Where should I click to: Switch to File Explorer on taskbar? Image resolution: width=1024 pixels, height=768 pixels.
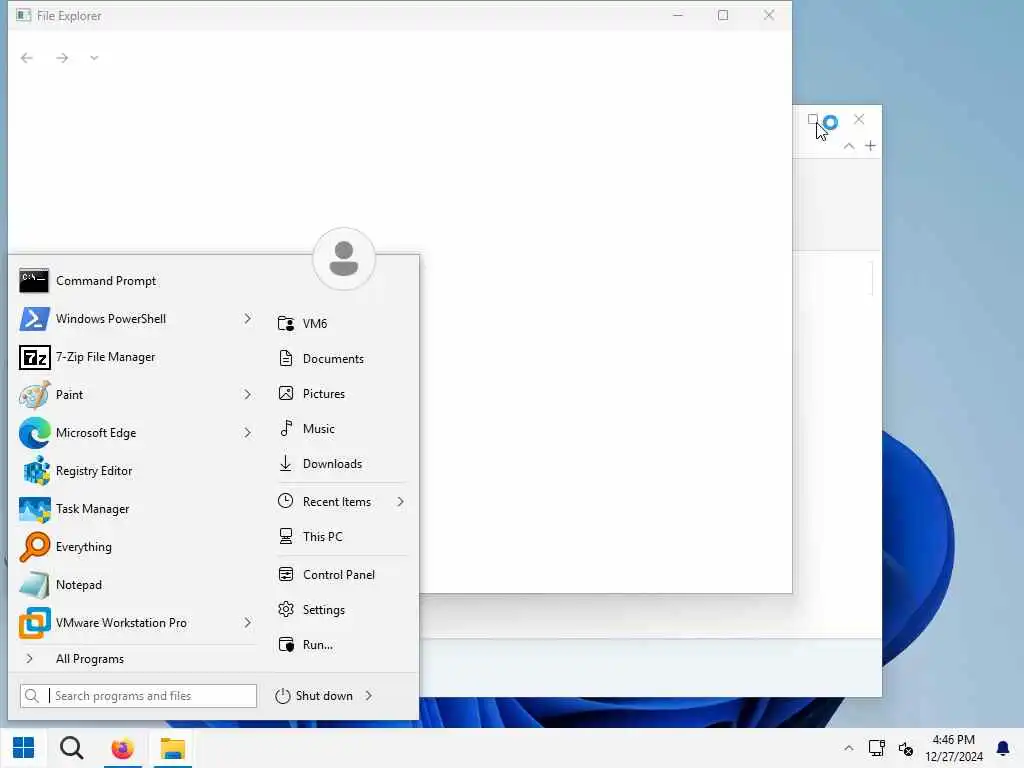click(x=172, y=748)
